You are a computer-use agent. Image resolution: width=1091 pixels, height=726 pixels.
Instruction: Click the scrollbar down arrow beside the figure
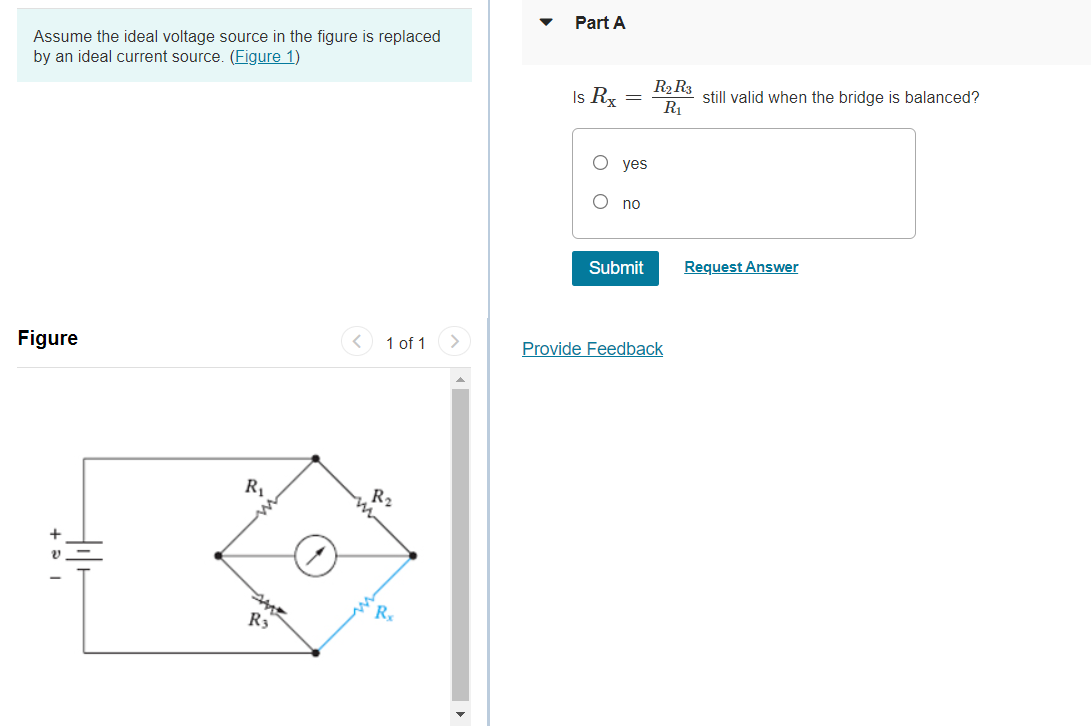pyautogui.click(x=460, y=712)
